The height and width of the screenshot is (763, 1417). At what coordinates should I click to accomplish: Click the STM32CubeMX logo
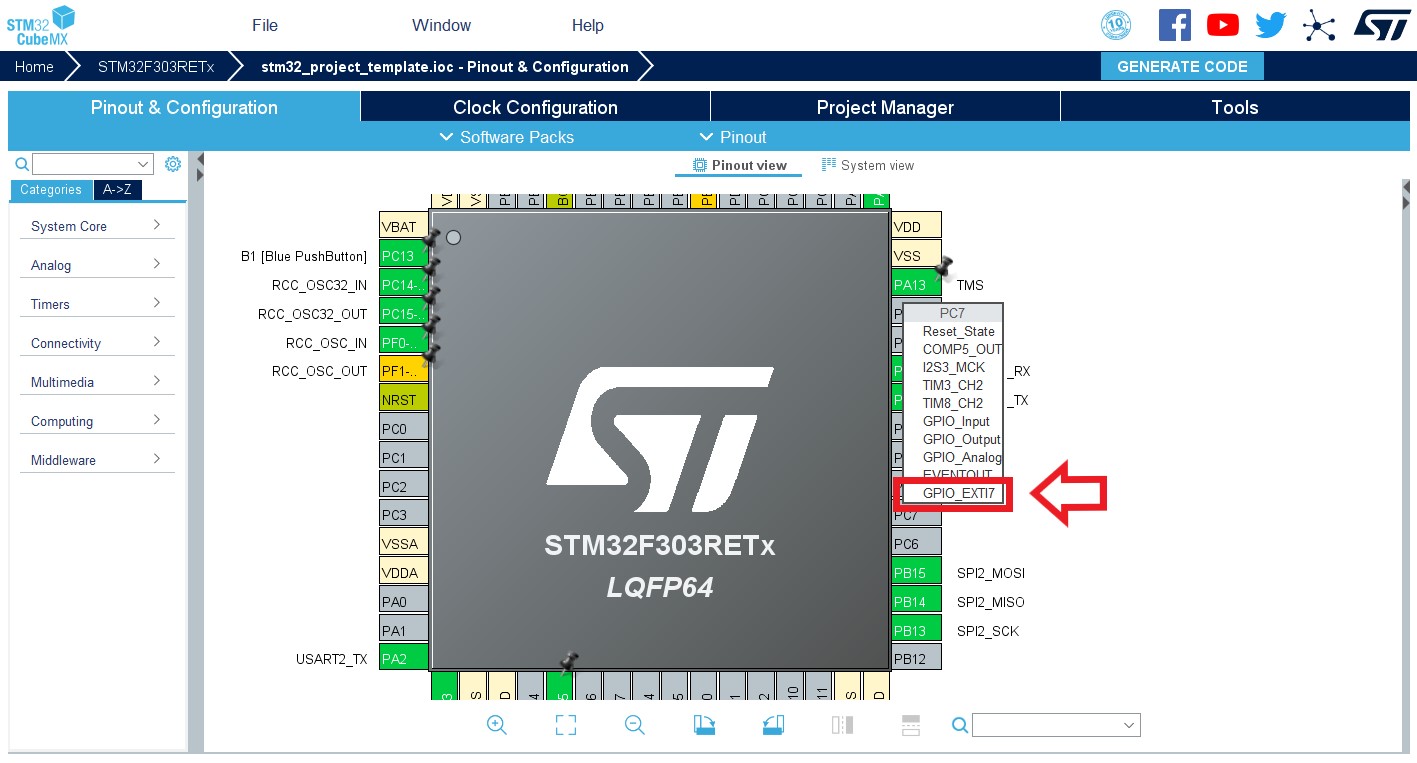pos(41,25)
